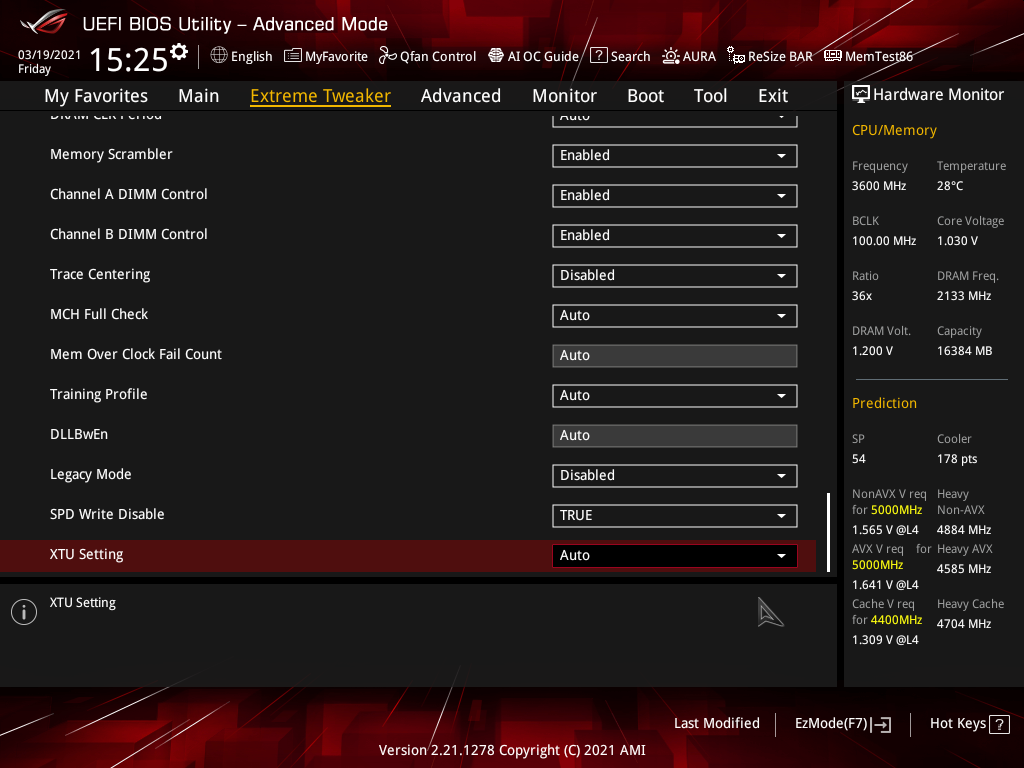Open Channel B DIMM Control dropdown
This screenshot has height=768, width=1024.
pos(675,235)
